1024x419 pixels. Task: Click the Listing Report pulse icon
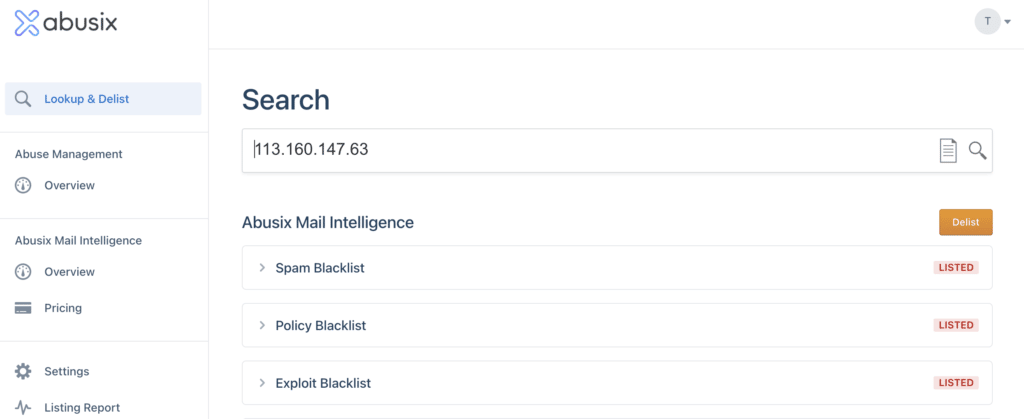click(23, 408)
